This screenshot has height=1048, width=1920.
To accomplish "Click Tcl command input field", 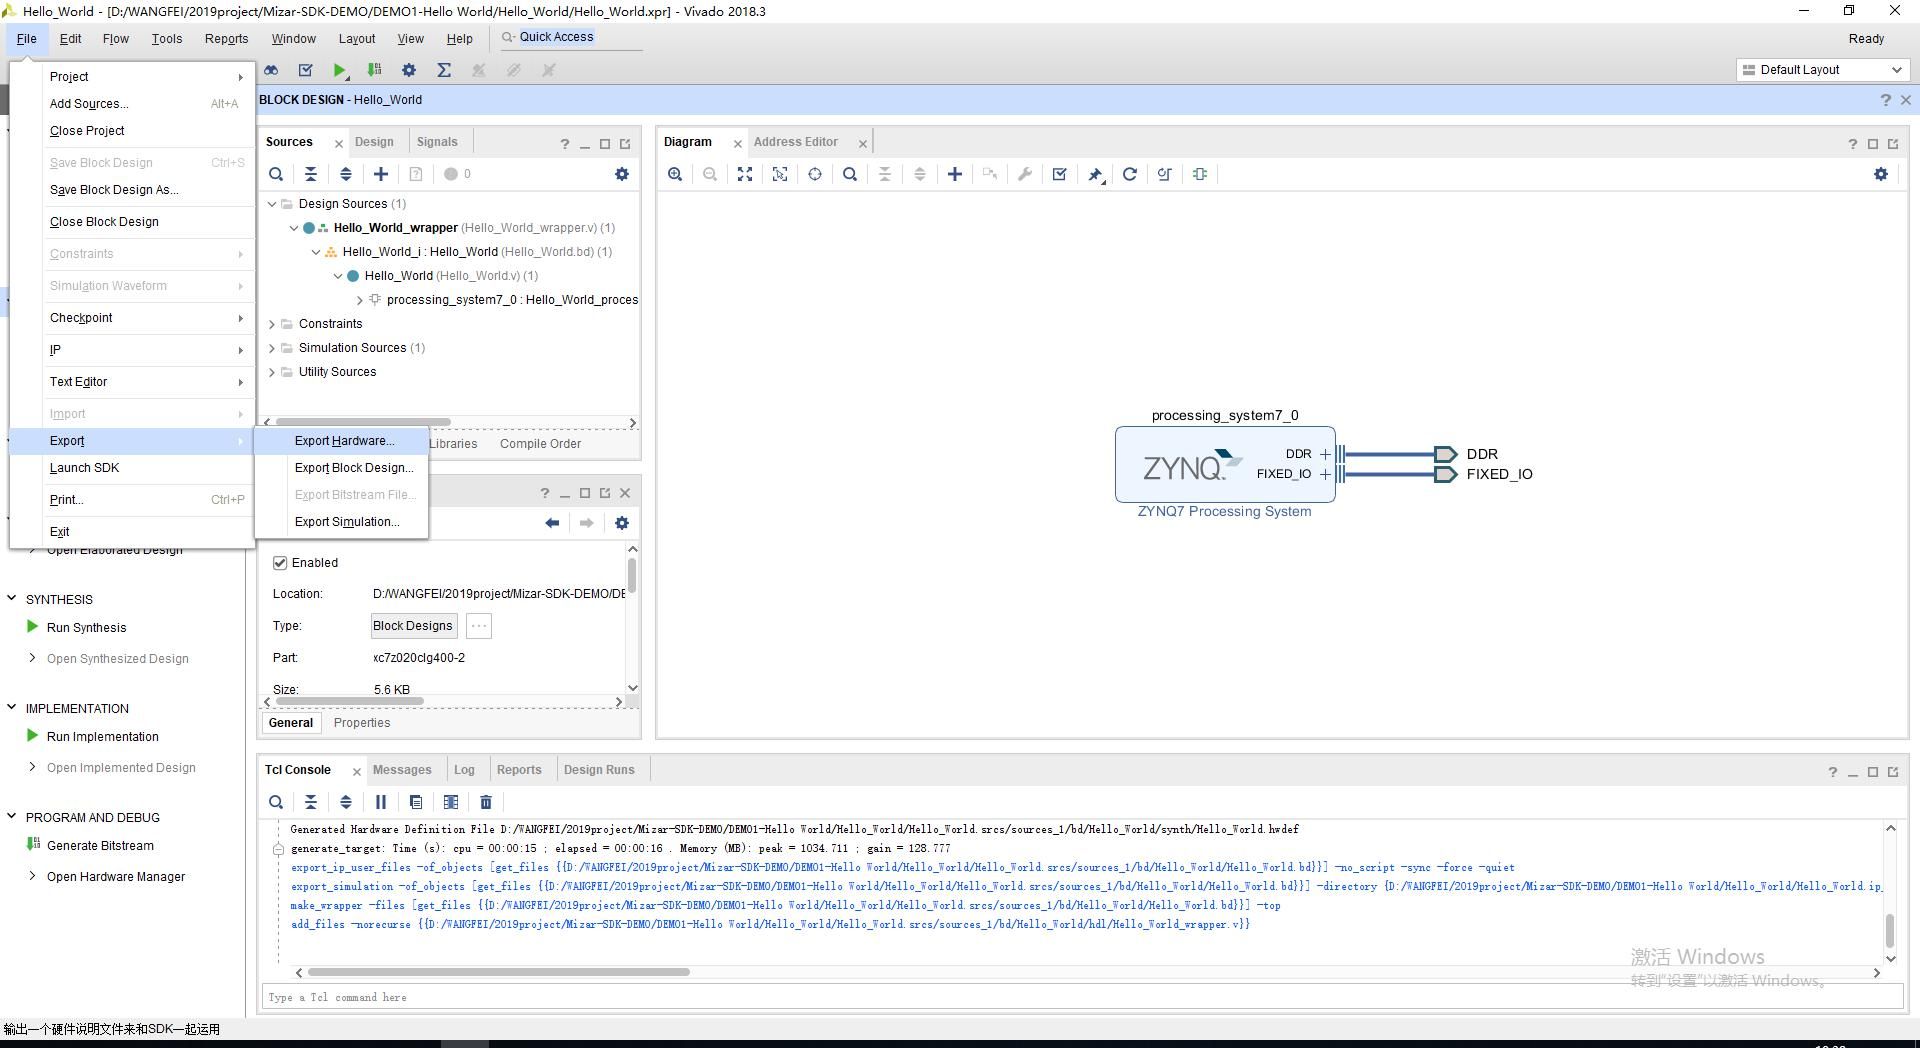I will (1082, 997).
